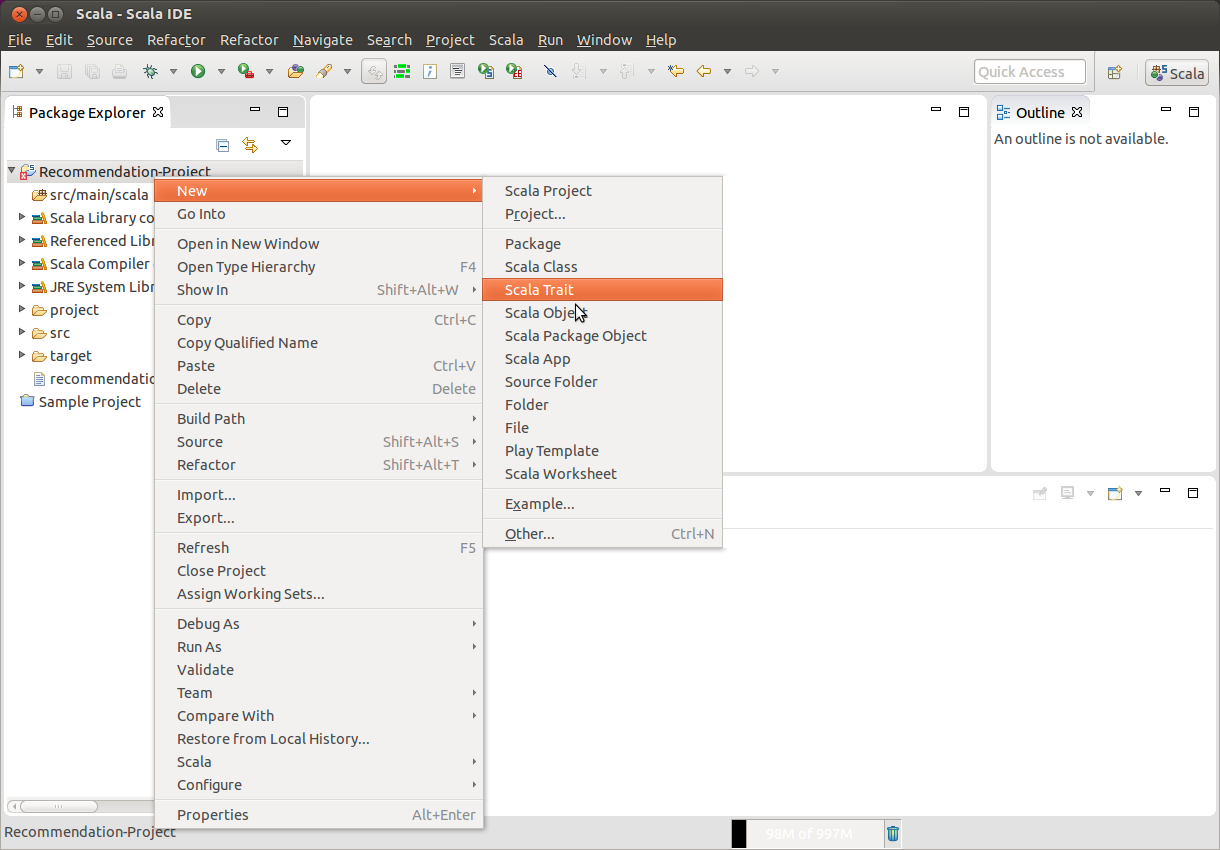Click the Quick Access search field
The width and height of the screenshot is (1220, 850).
(1030, 72)
